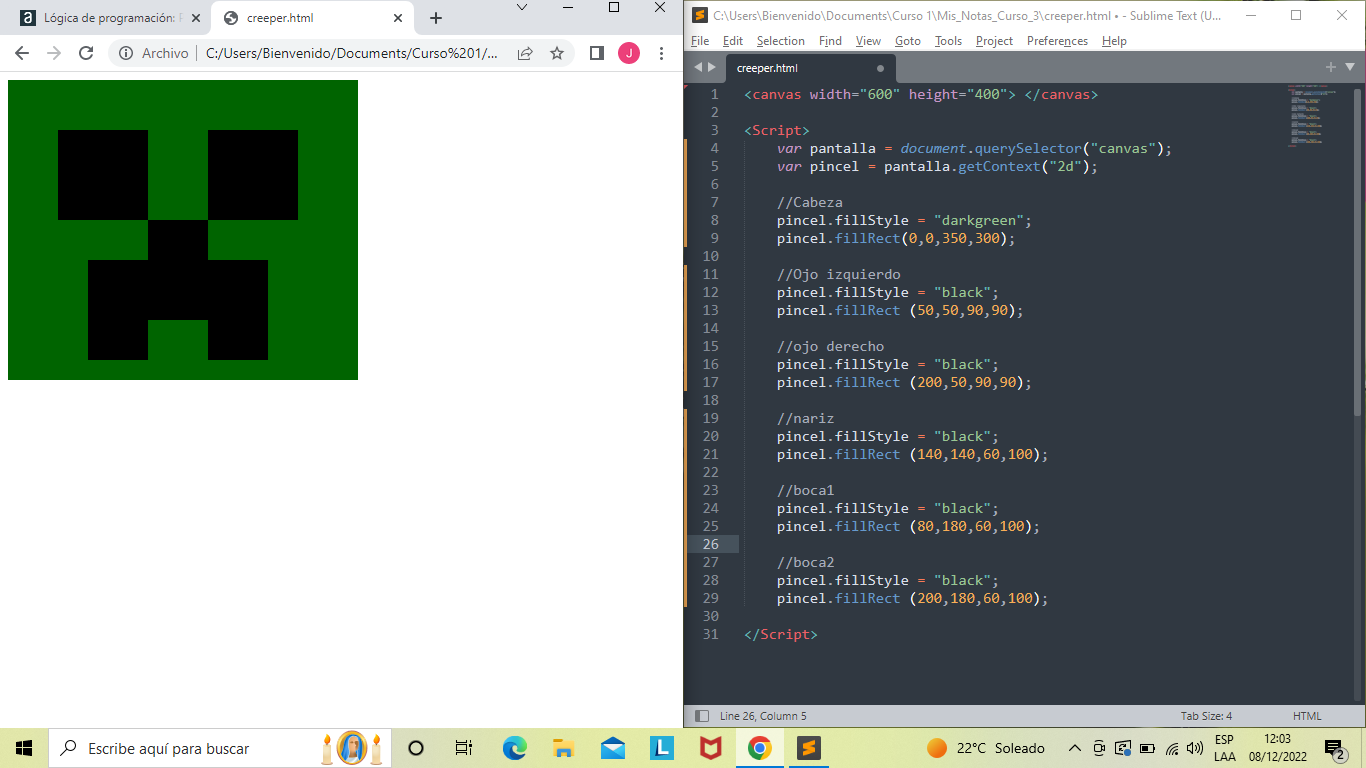1366x768 pixels.
Task: Open Sublime Text Edit menu
Action: pyautogui.click(x=732, y=41)
